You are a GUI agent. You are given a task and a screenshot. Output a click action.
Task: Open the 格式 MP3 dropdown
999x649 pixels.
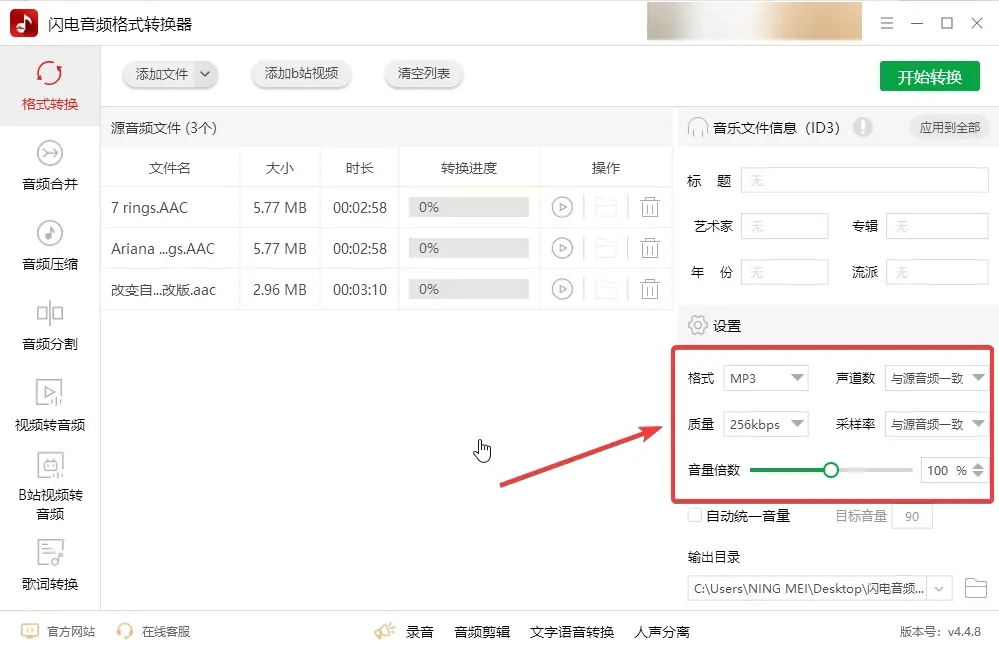(x=766, y=378)
